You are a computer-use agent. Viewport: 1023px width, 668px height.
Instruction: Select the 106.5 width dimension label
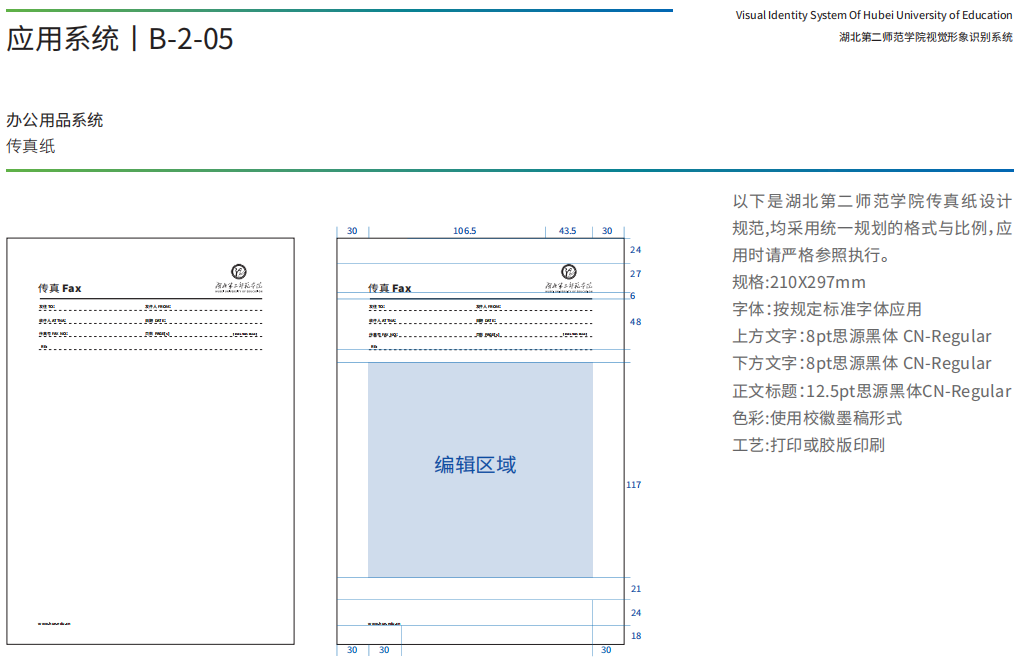click(464, 231)
